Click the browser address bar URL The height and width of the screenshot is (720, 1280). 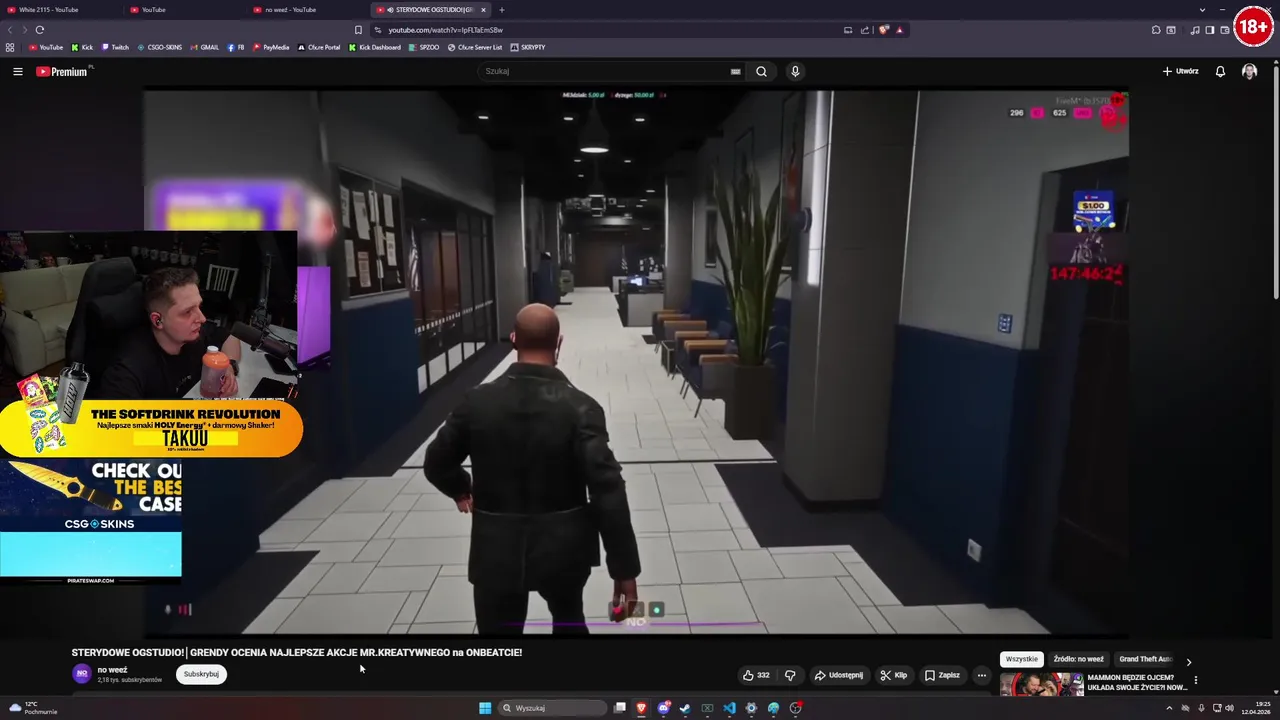tap(446, 30)
